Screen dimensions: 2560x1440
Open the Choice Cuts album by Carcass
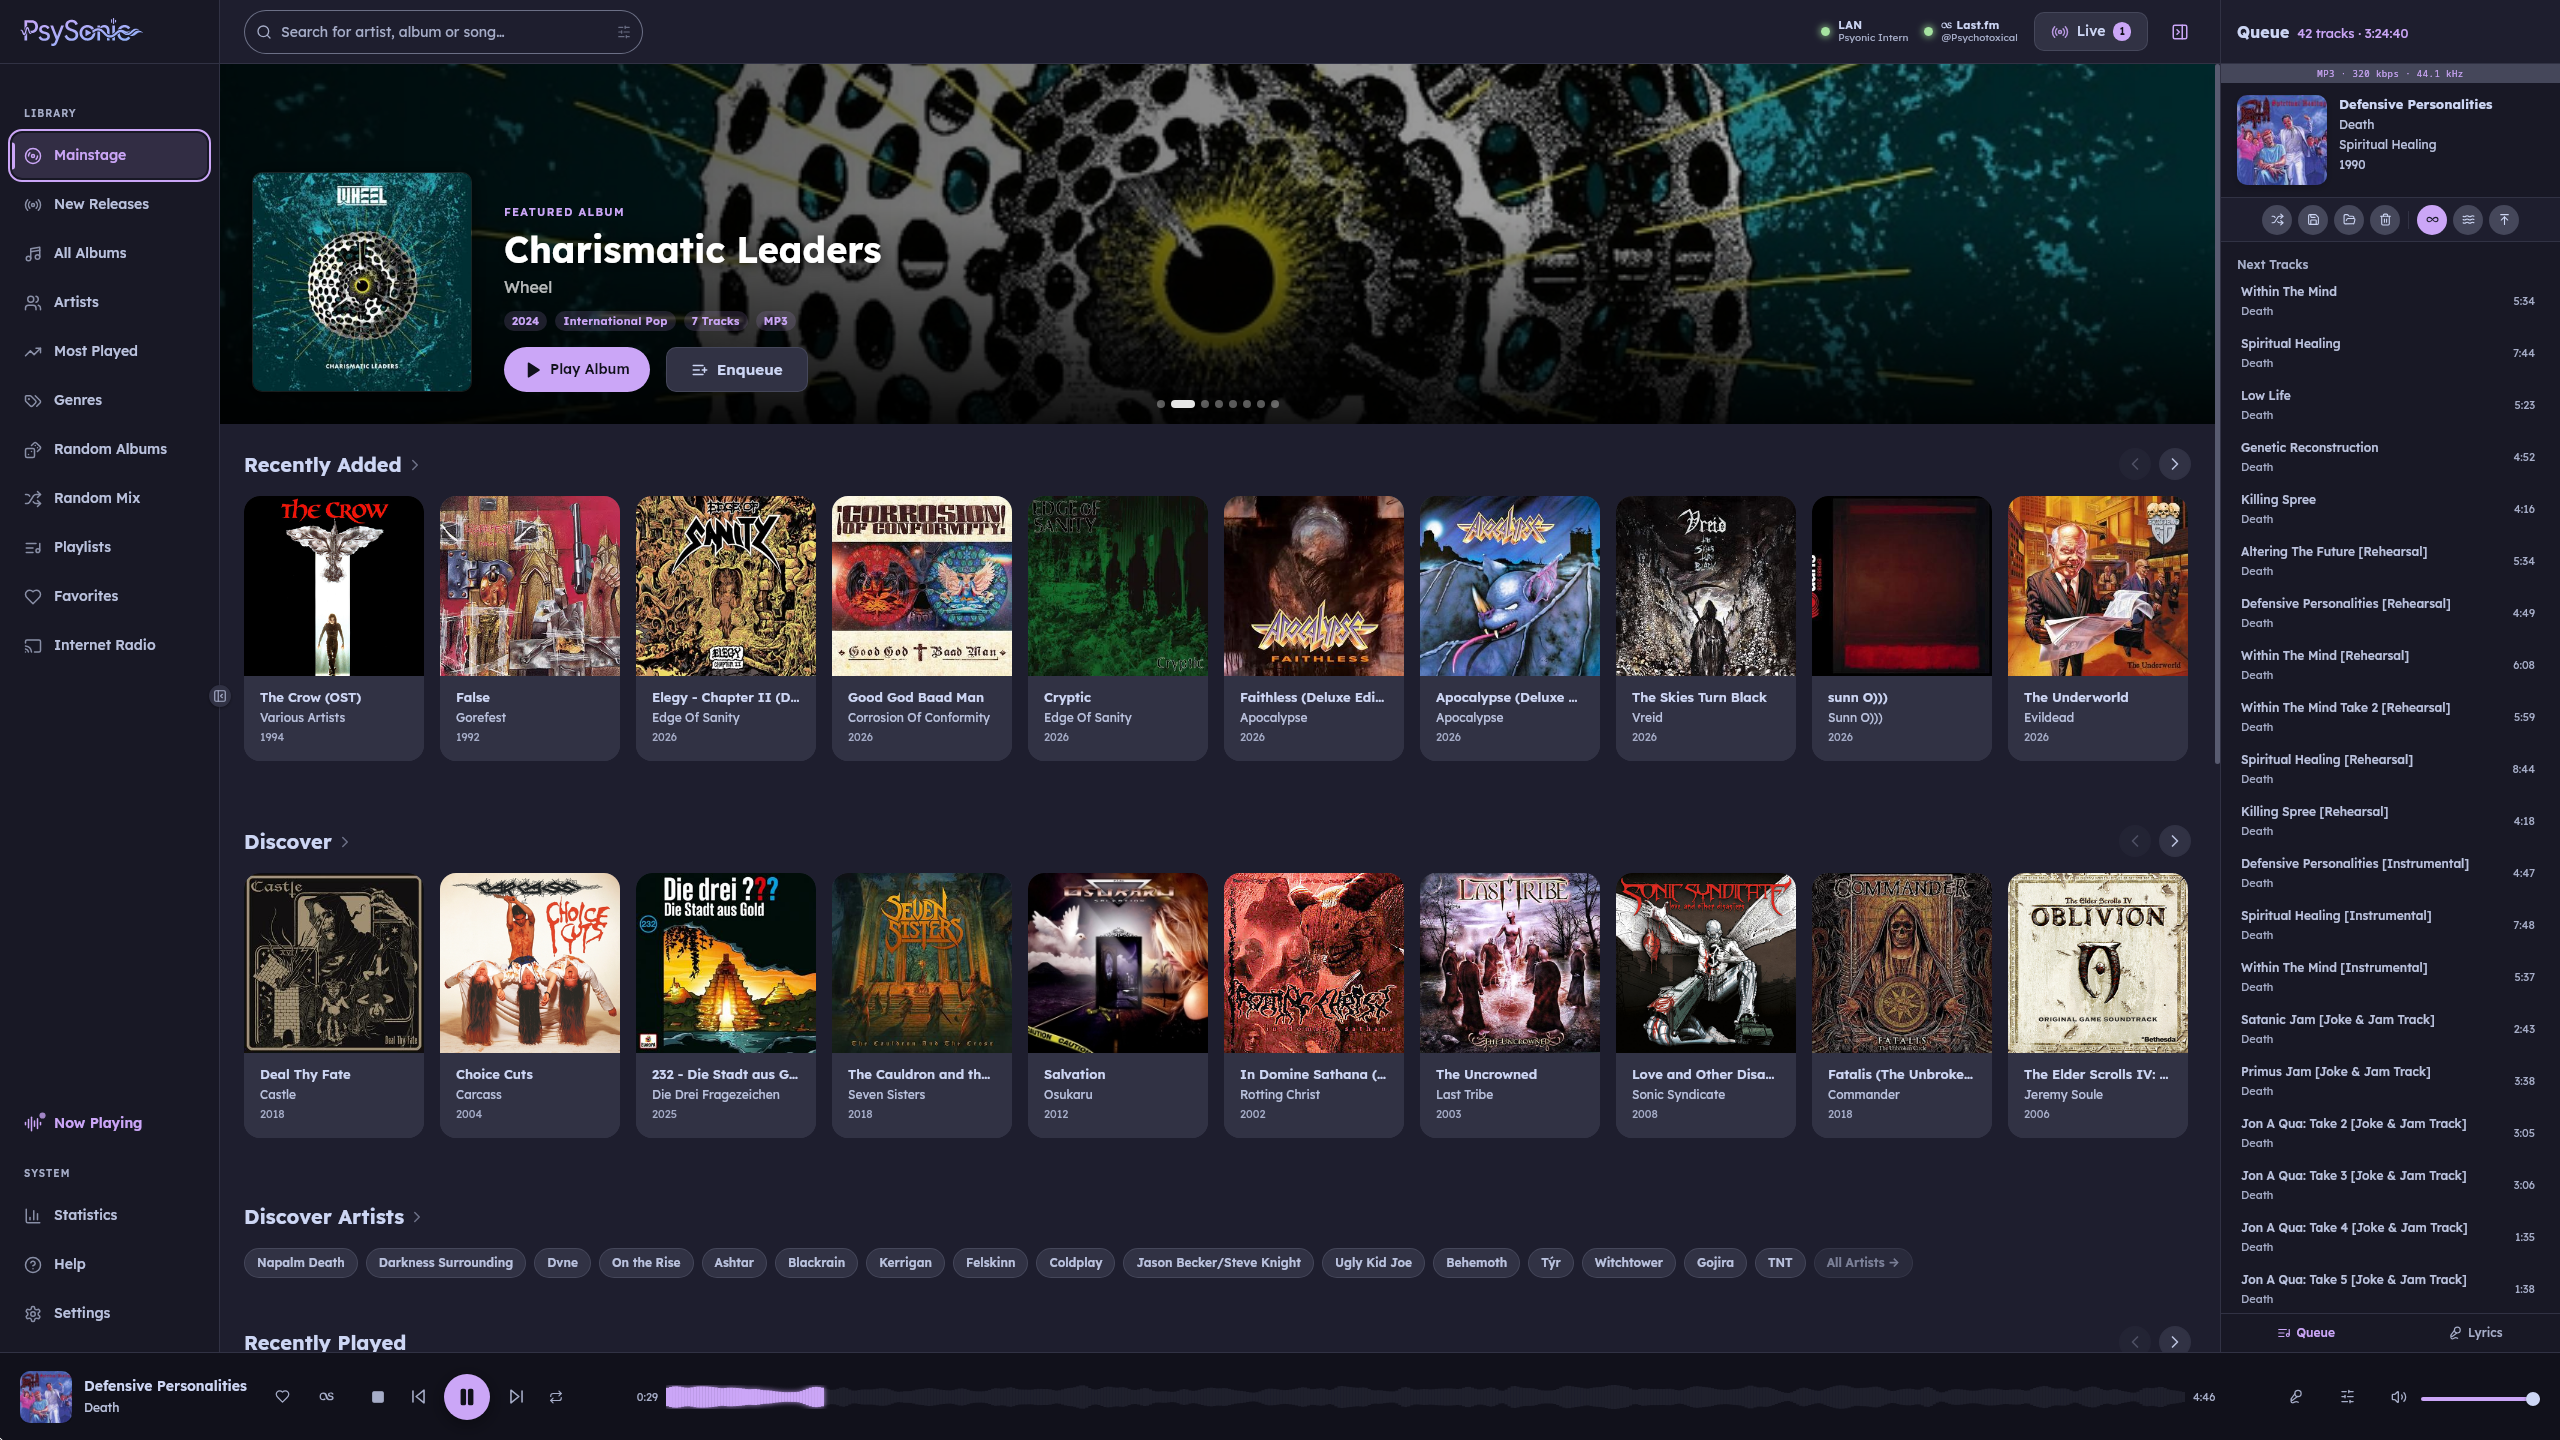click(530, 1005)
